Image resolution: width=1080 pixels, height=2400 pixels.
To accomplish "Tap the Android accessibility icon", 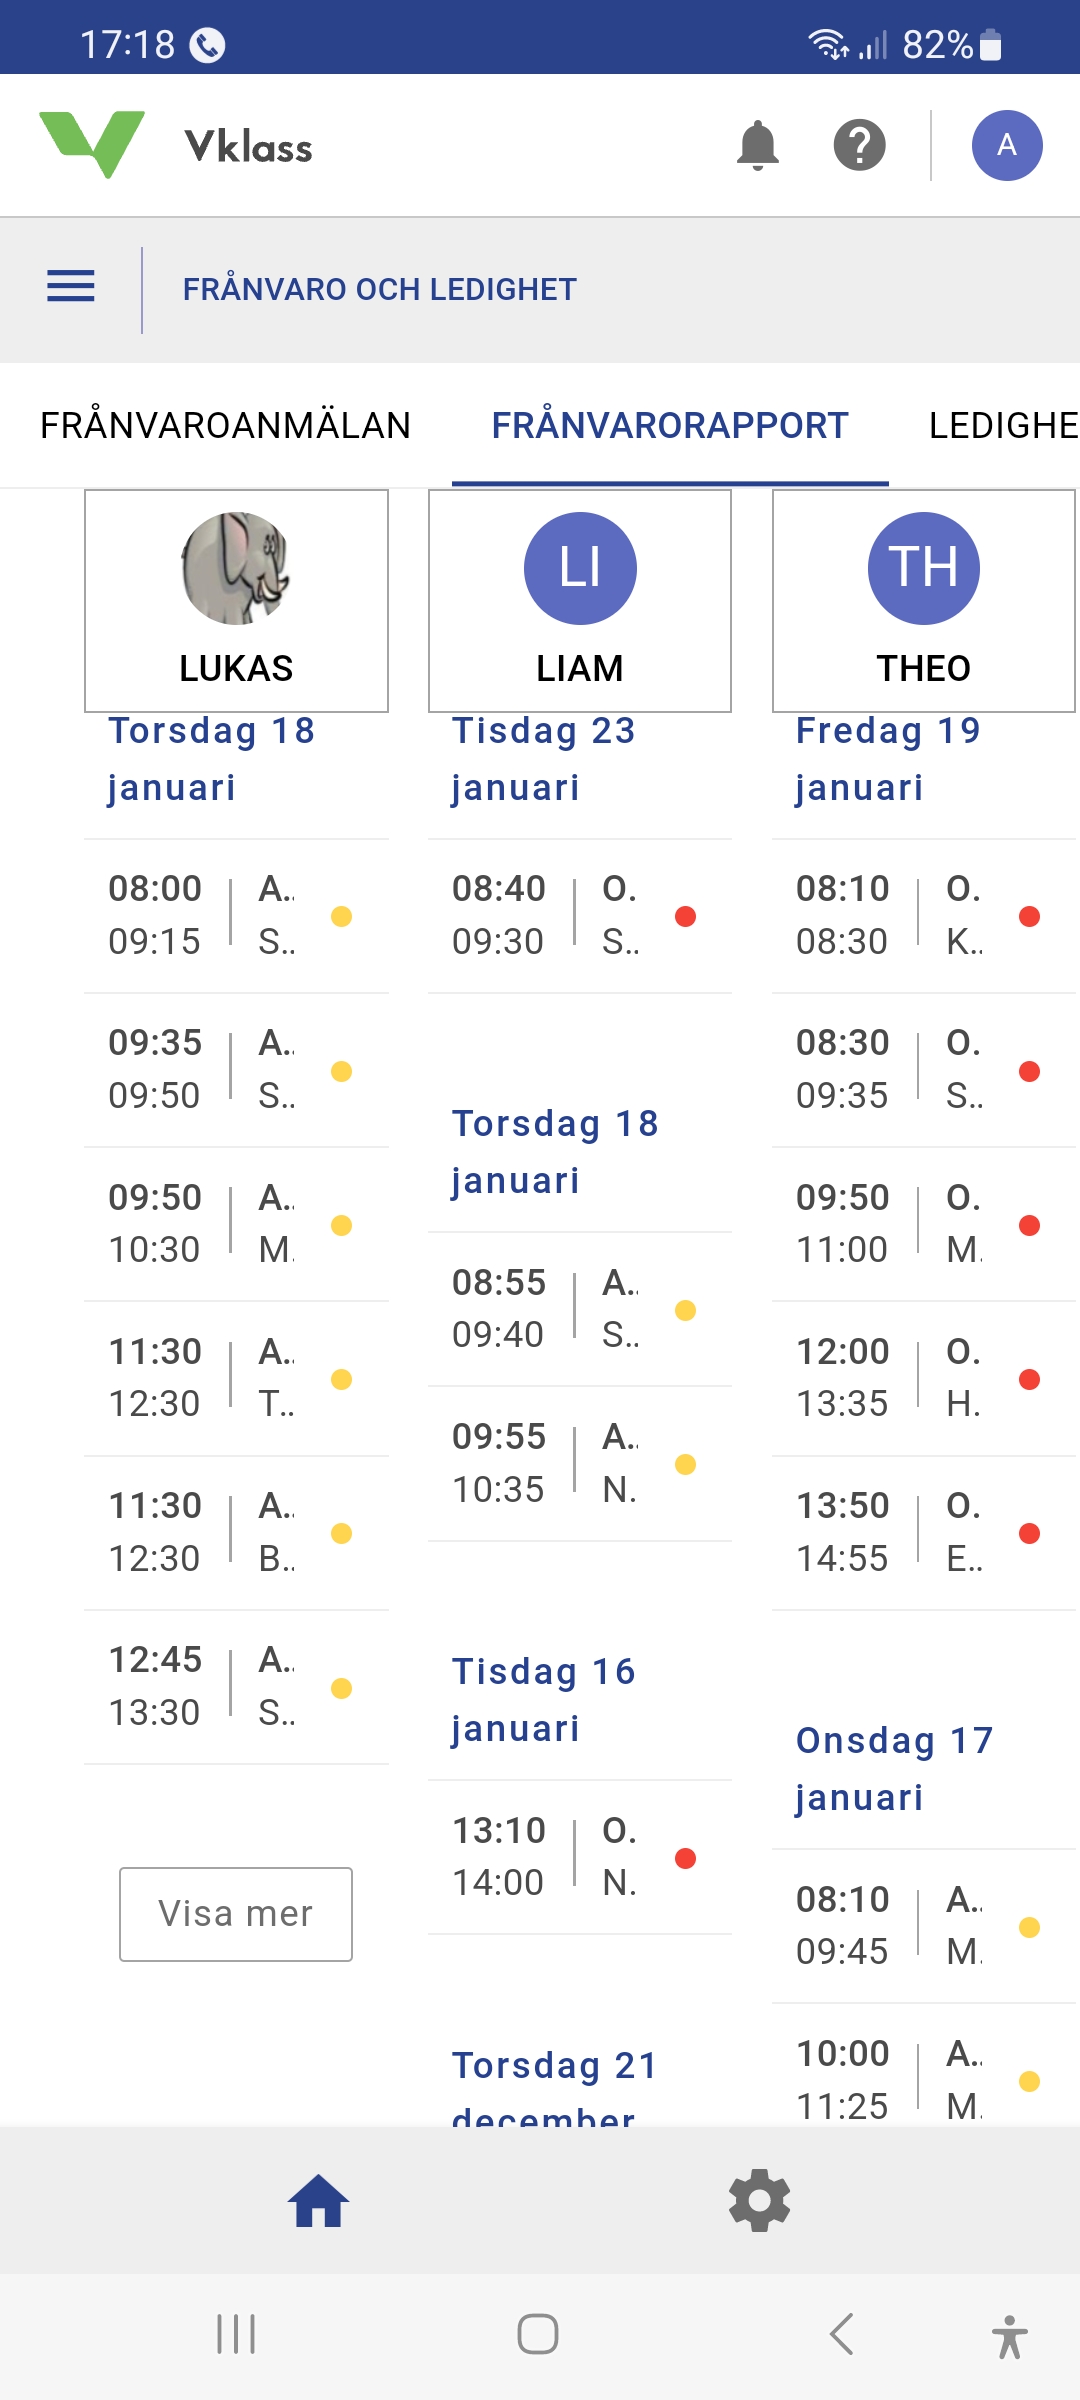I will [1009, 2336].
